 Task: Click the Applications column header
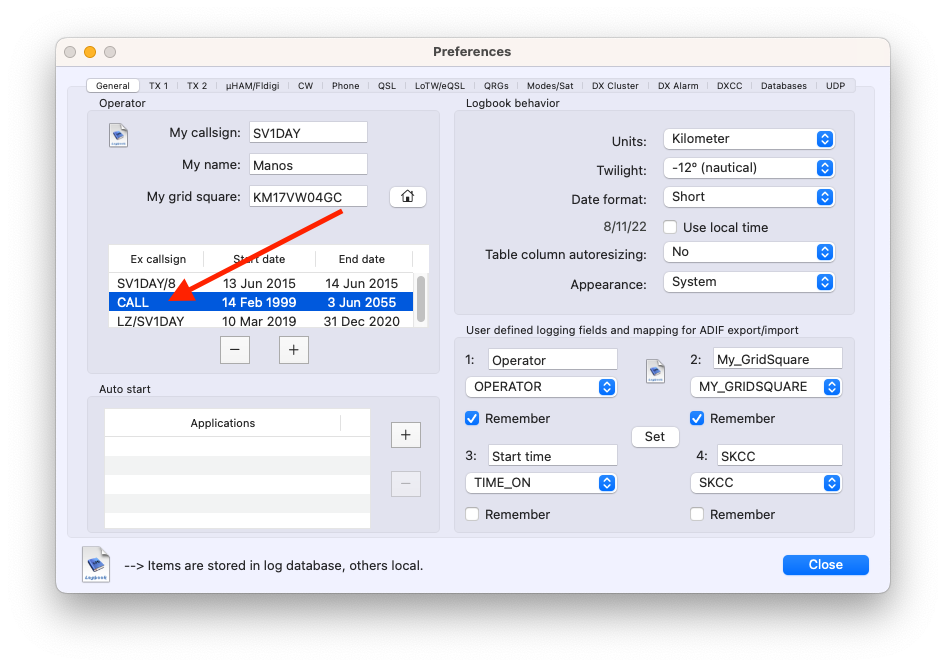tap(223, 423)
